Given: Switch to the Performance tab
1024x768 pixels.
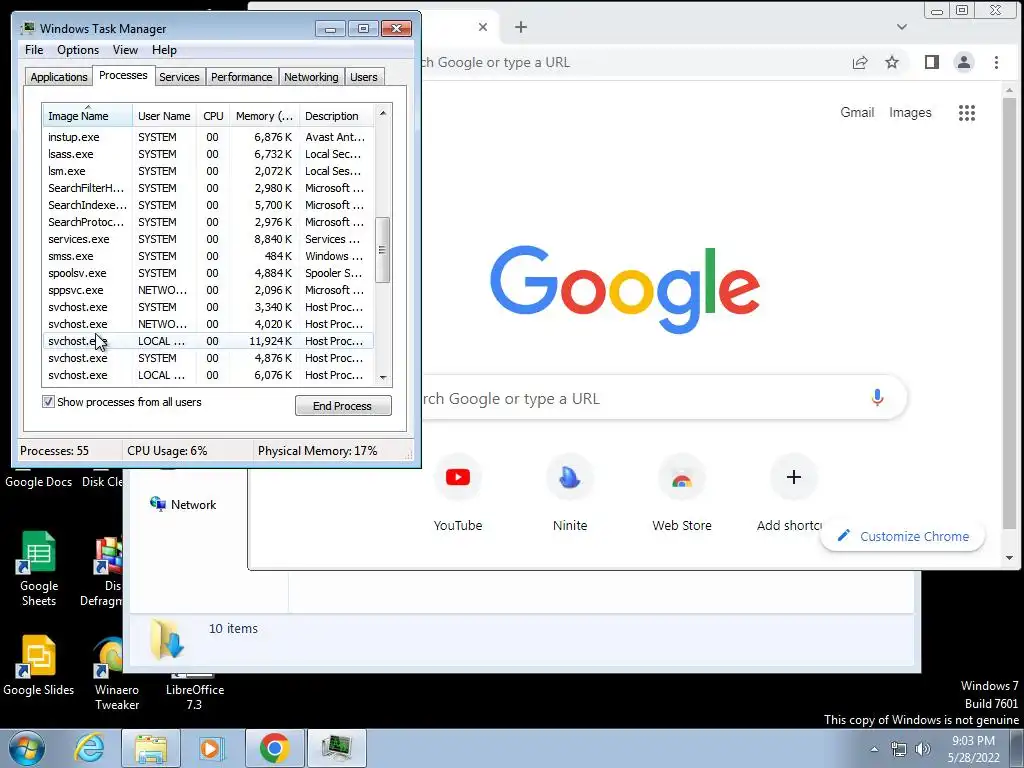Looking at the screenshot, I should point(242,77).
